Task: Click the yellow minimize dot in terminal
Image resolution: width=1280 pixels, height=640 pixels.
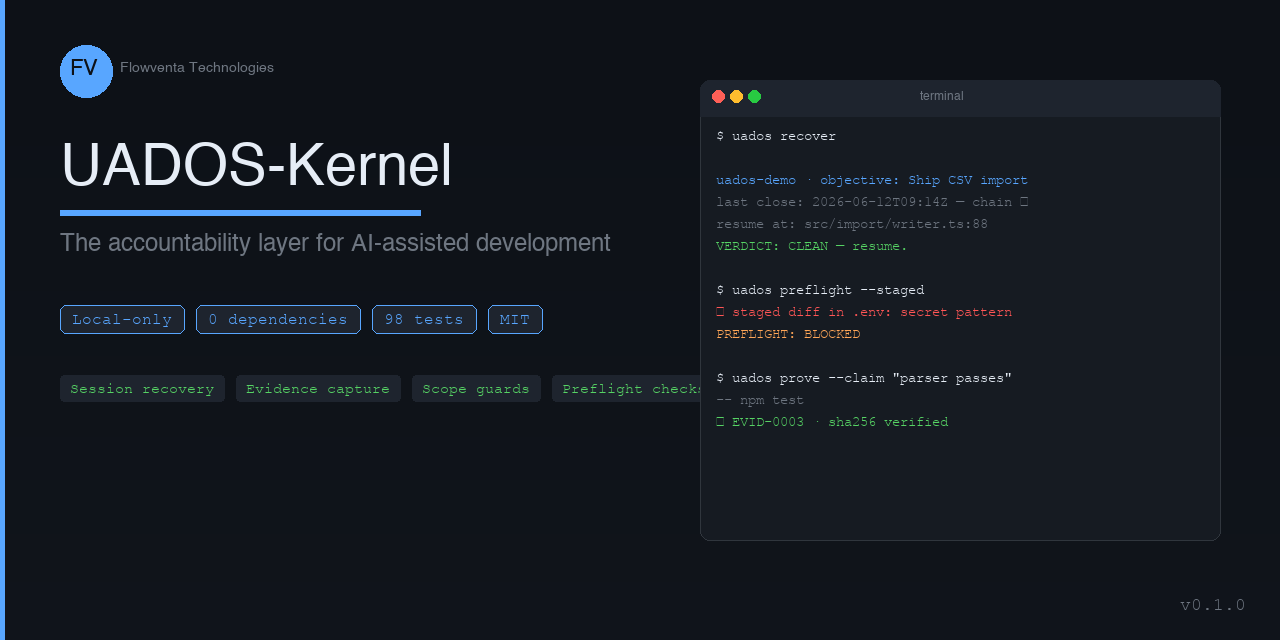Action: click(x=736, y=96)
